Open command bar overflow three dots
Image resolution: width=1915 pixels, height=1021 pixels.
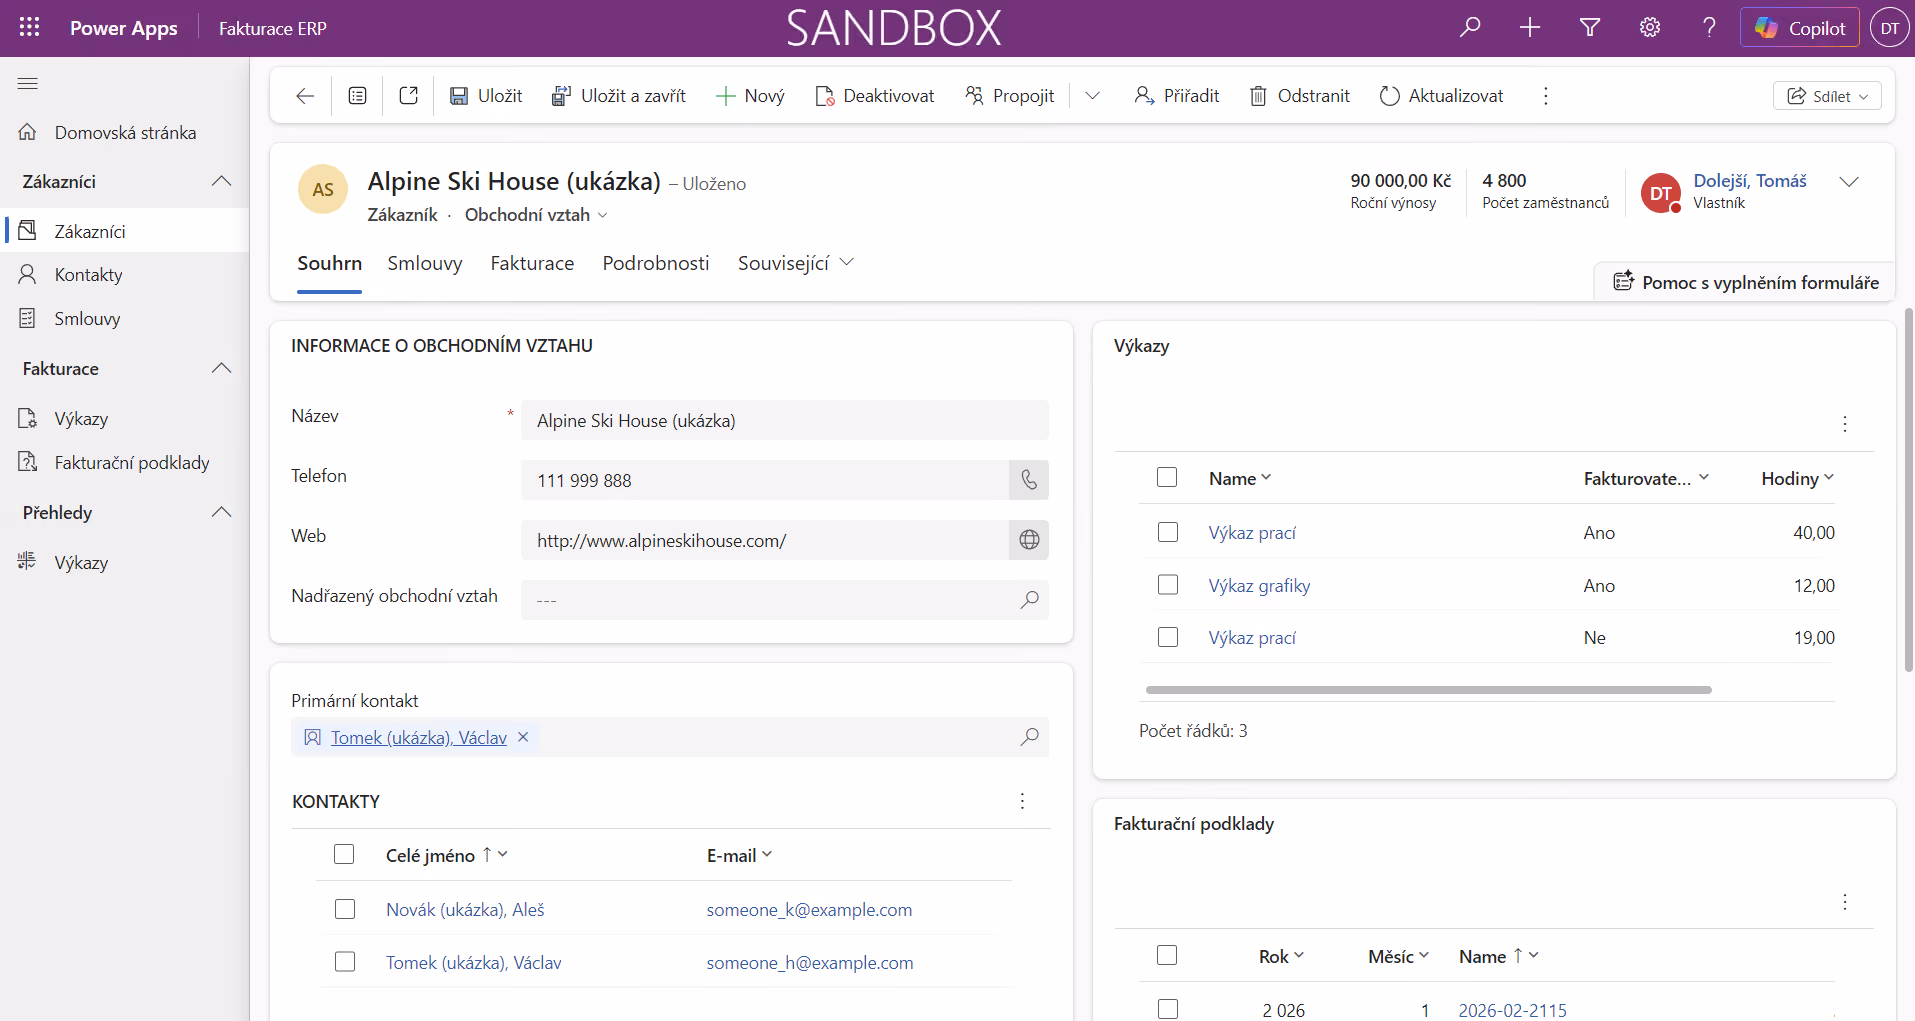(x=1546, y=96)
